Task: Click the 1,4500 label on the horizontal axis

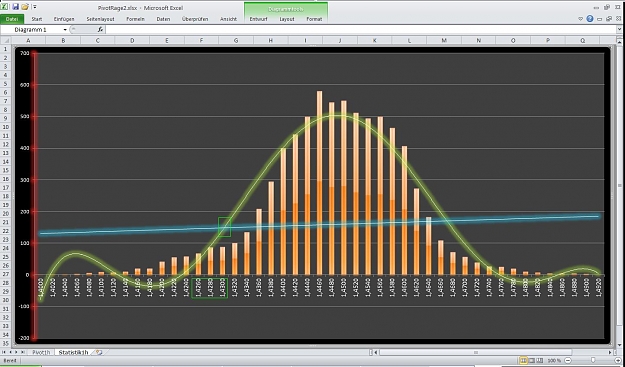Action: (343, 287)
